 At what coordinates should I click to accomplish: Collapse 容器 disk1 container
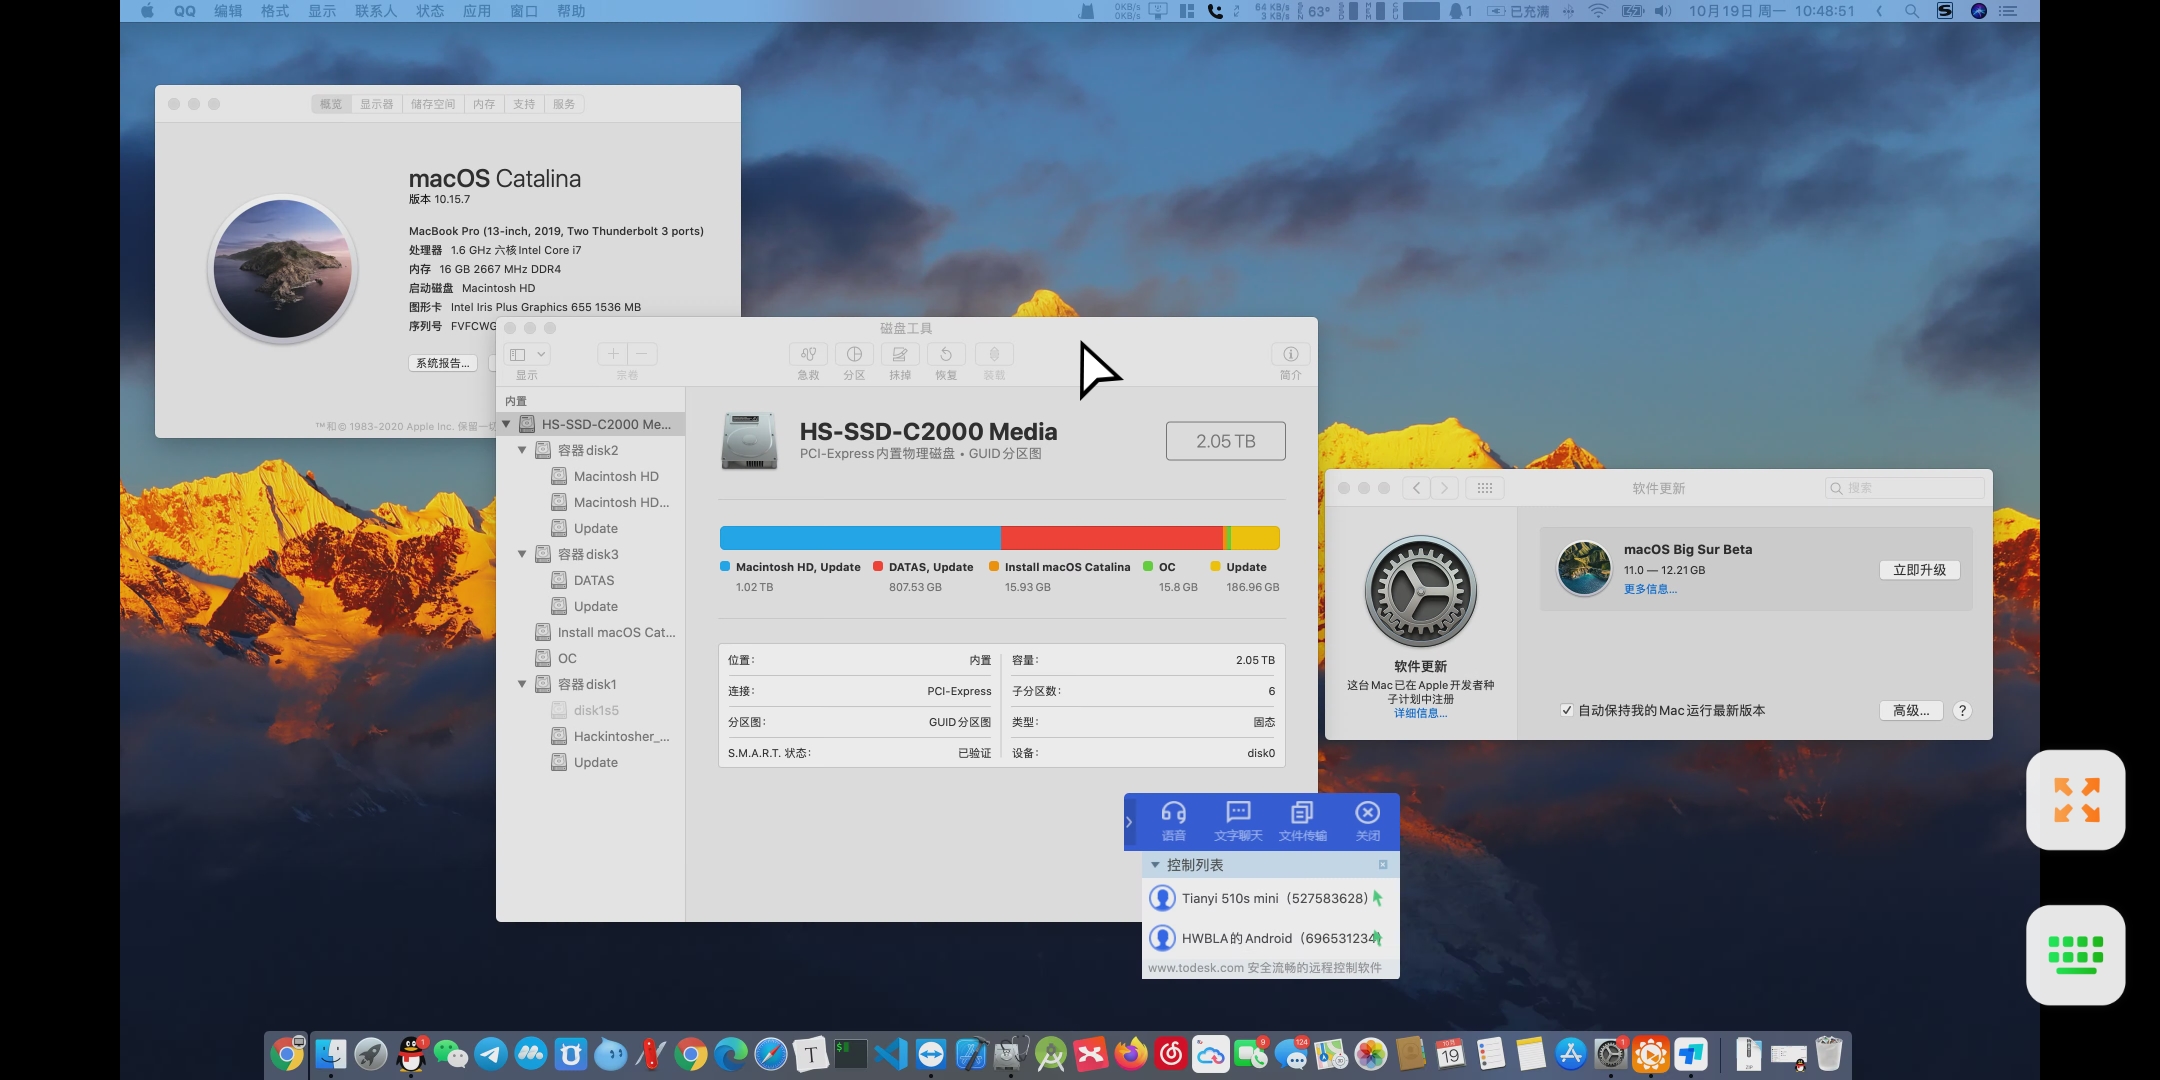pyautogui.click(x=522, y=684)
